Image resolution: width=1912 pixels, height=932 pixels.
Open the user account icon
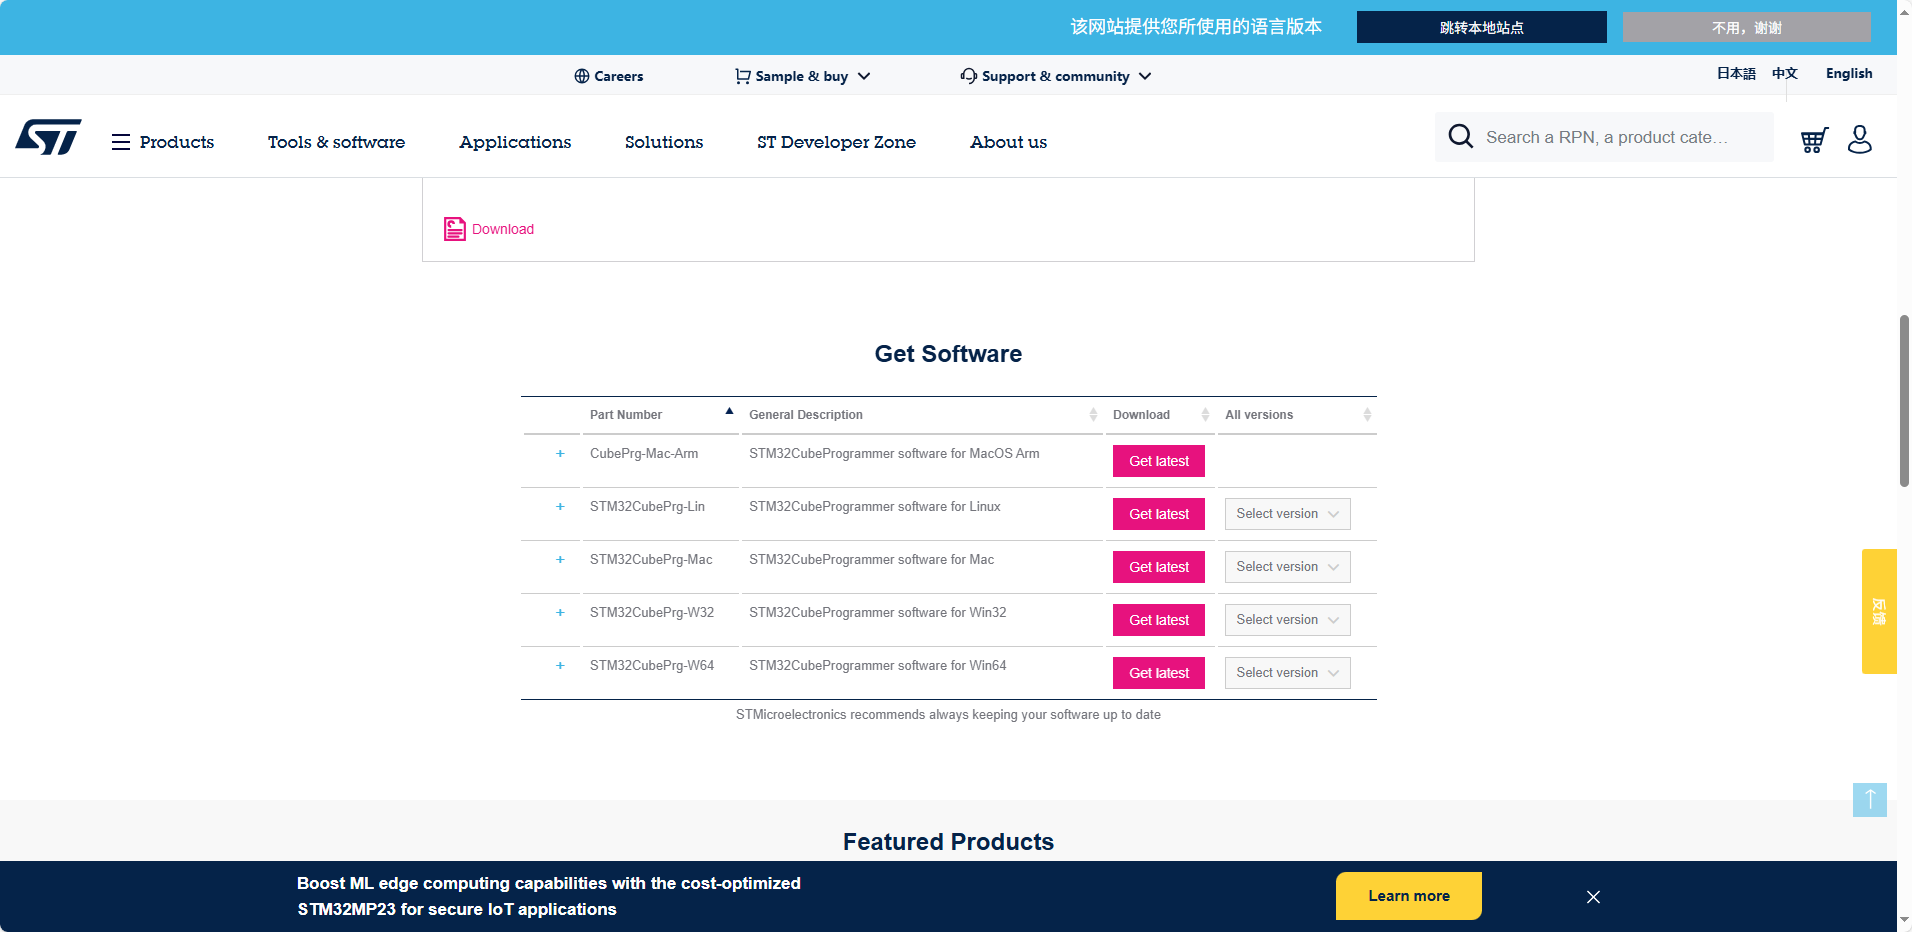coord(1860,139)
